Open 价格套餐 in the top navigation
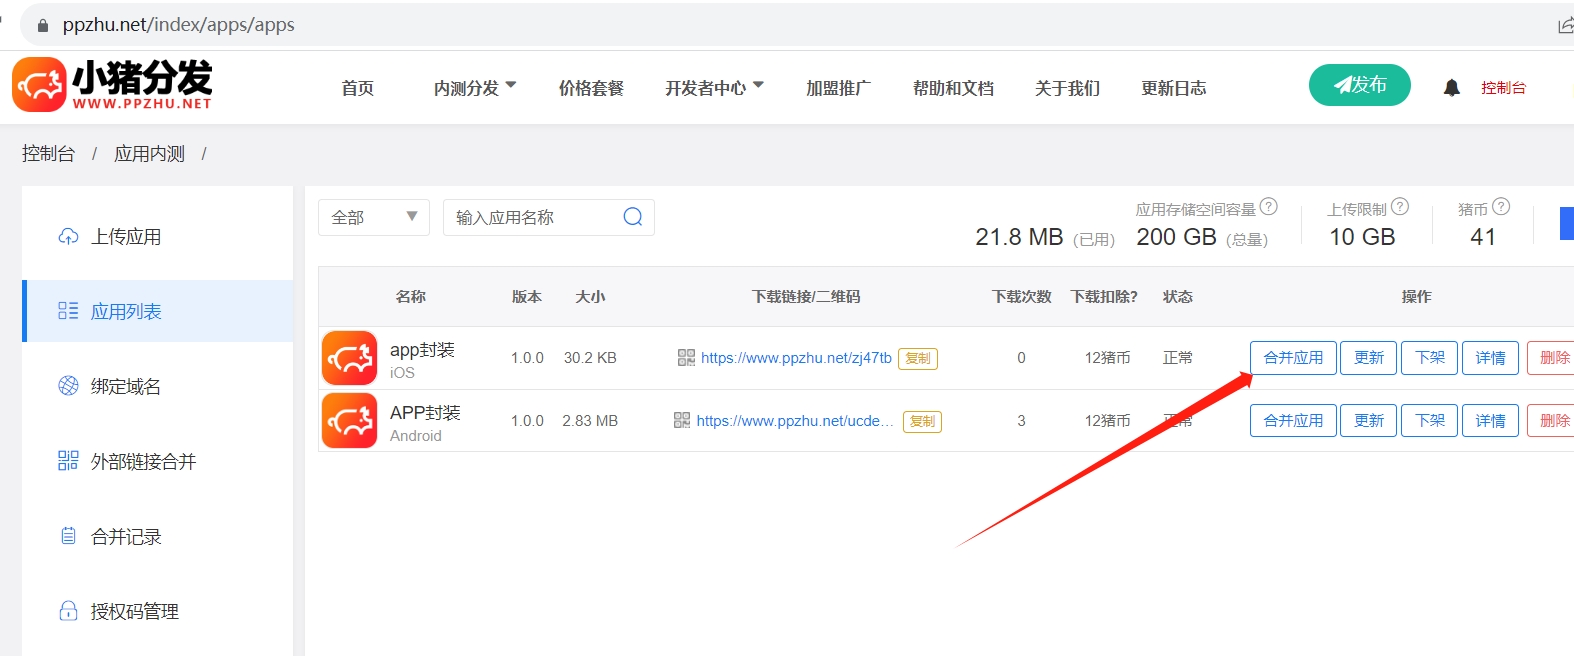 591,88
